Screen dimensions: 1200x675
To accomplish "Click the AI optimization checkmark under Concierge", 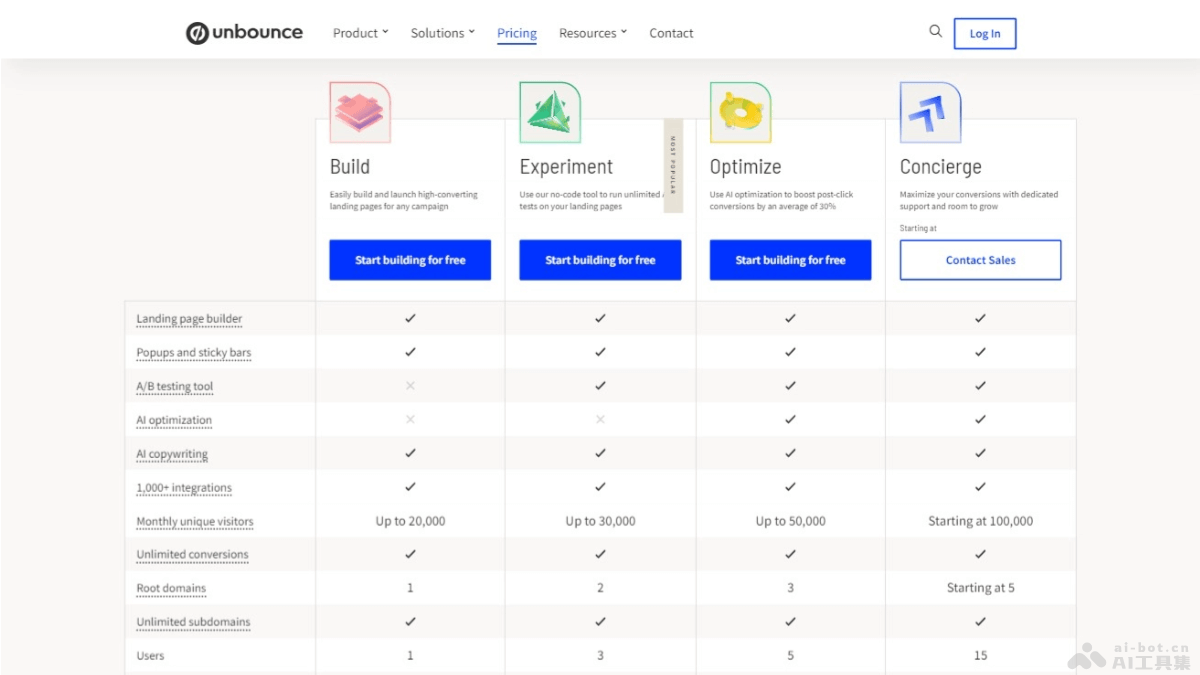I will tap(980, 420).
